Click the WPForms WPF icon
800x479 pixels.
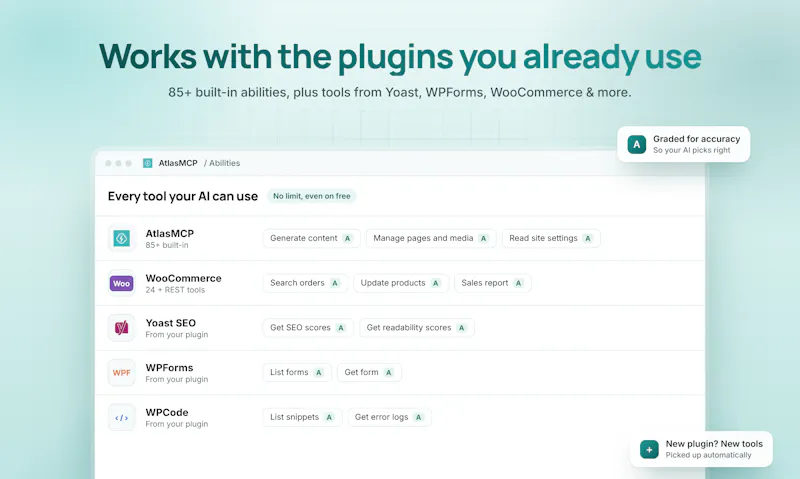click(x=121, y=372)
